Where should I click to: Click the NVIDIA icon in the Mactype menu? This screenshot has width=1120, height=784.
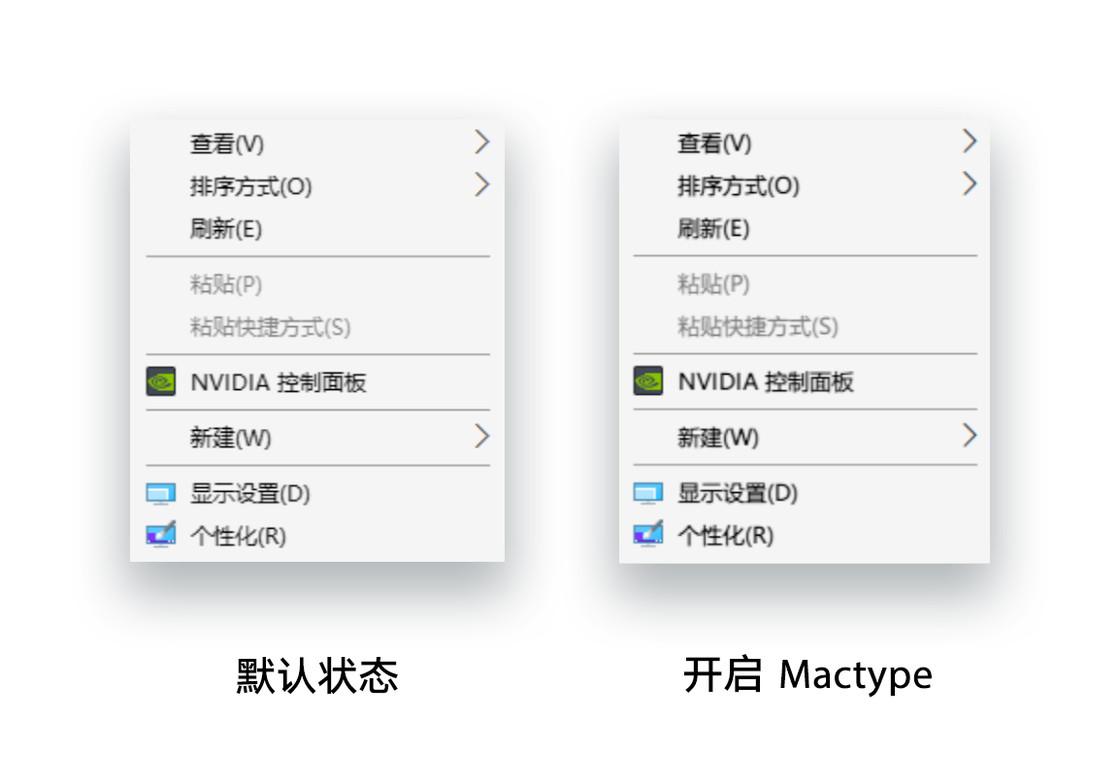(x=648, y=381)
